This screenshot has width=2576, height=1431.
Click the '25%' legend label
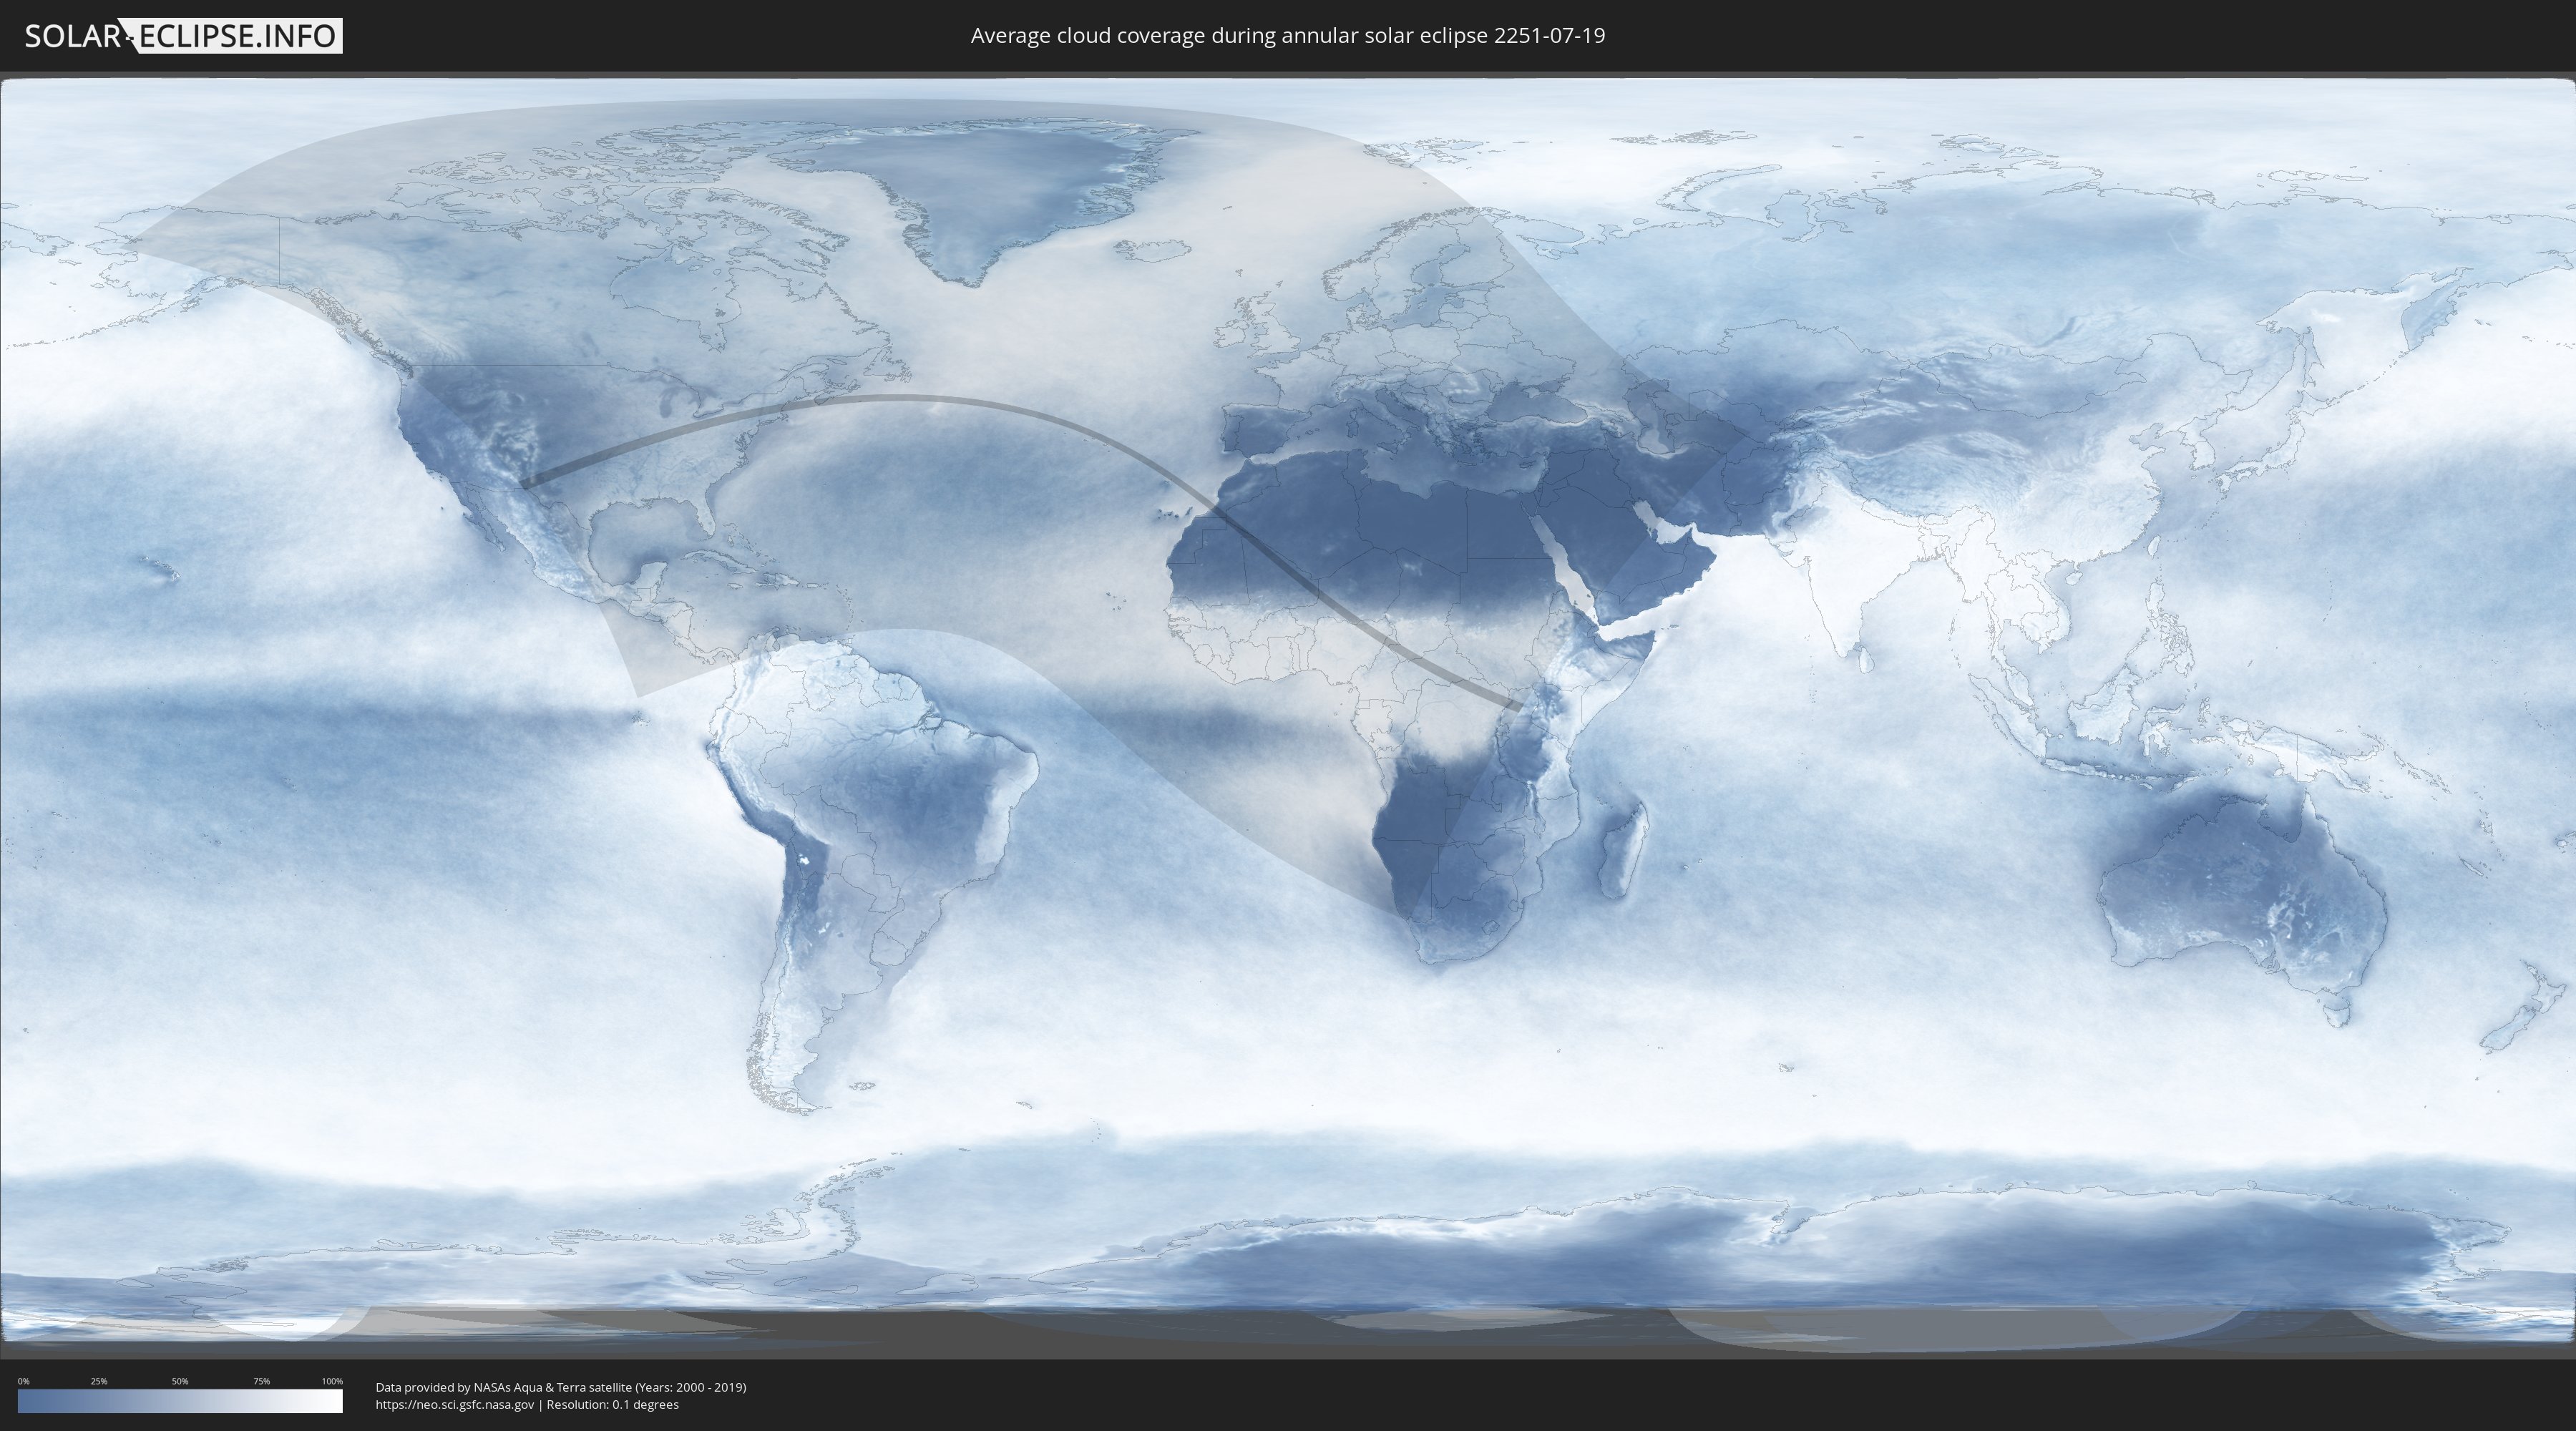coord(99,1381)
